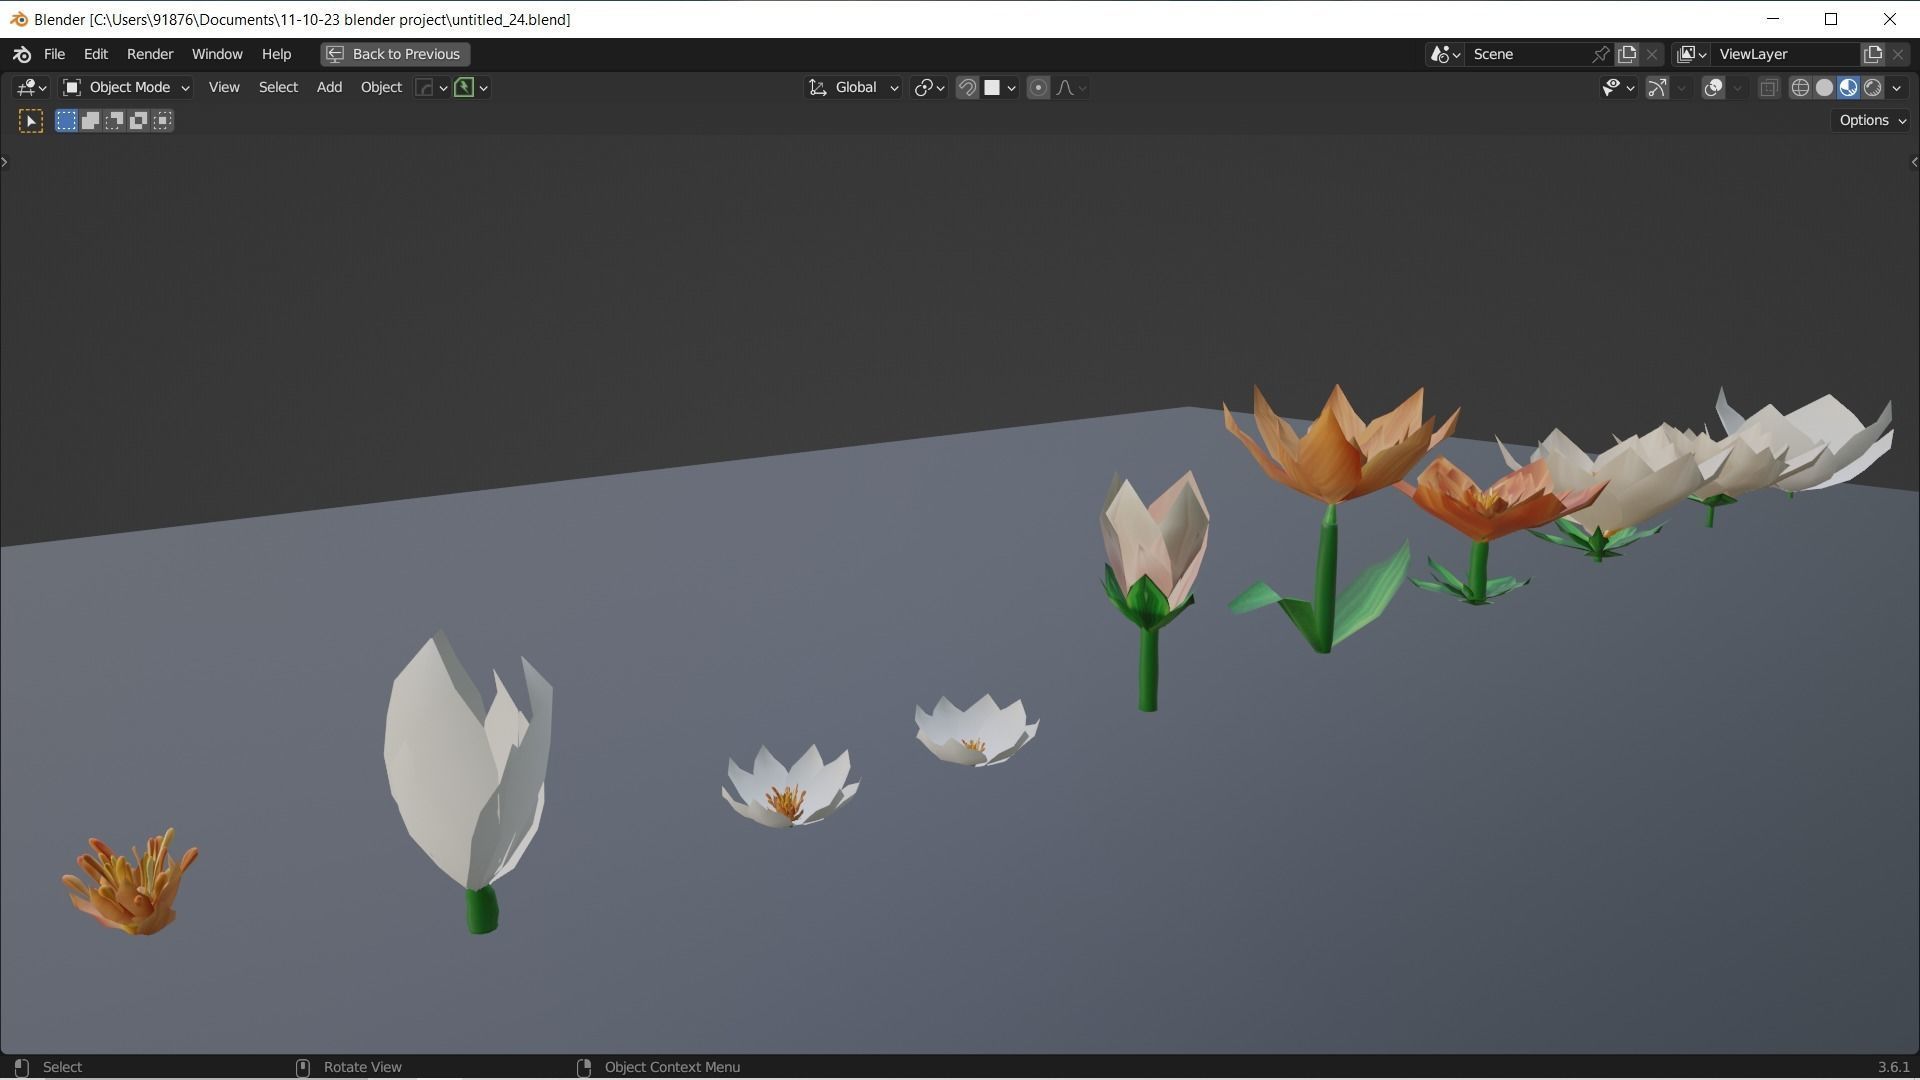Image resolution: width=1920 pixels, height=1080 pixels.
Task: Click the Back to Previous button
Action: pyautogui.click(x=395, y=54)
